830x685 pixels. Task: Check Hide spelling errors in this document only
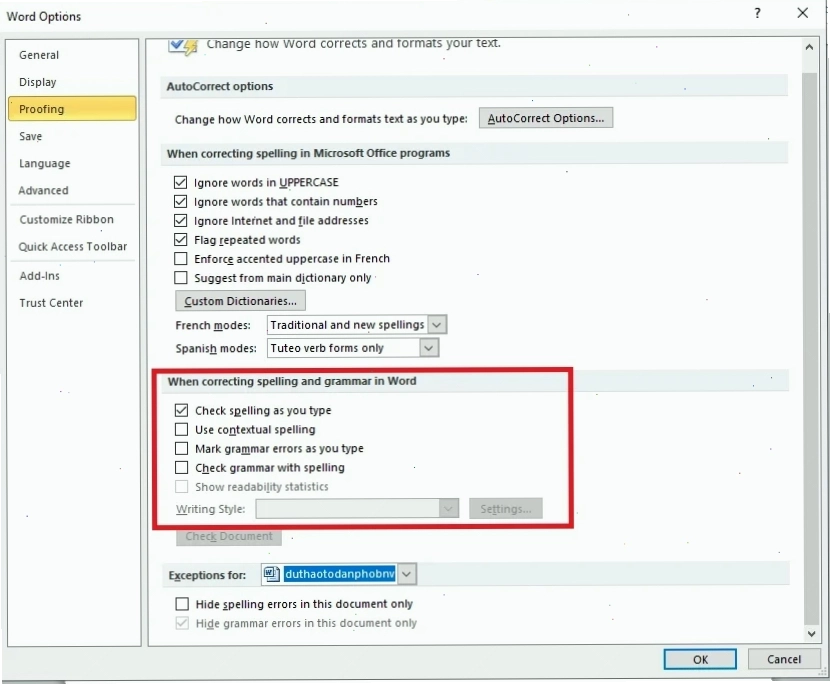tap(182, 604)
